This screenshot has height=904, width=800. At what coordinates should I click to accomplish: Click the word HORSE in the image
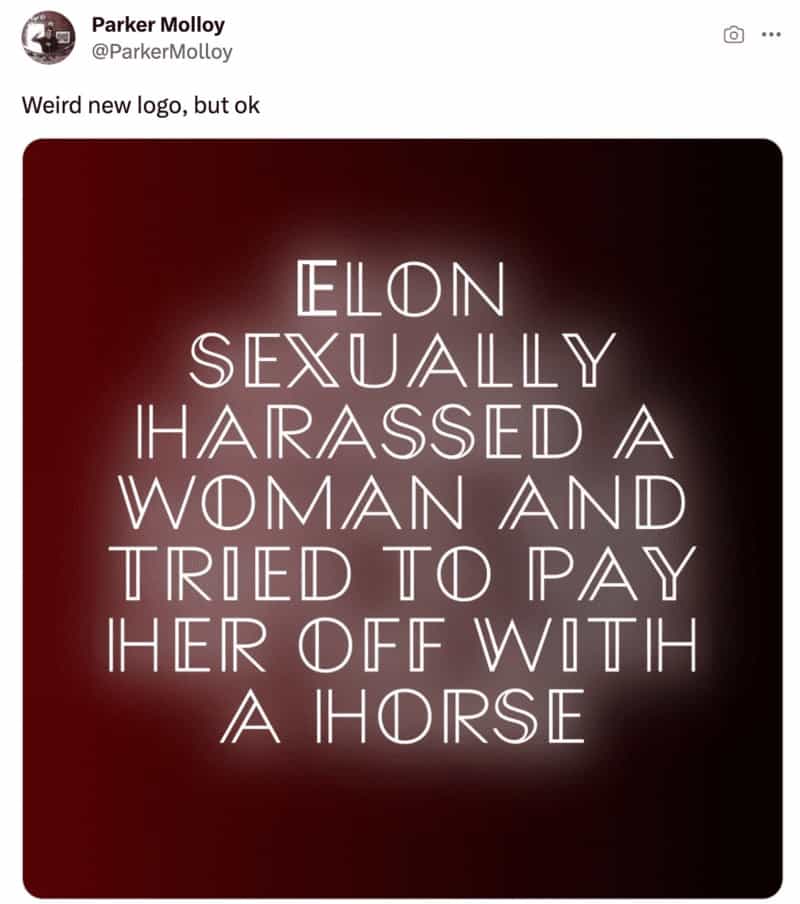pyautogui.click(x=450, y=716)
